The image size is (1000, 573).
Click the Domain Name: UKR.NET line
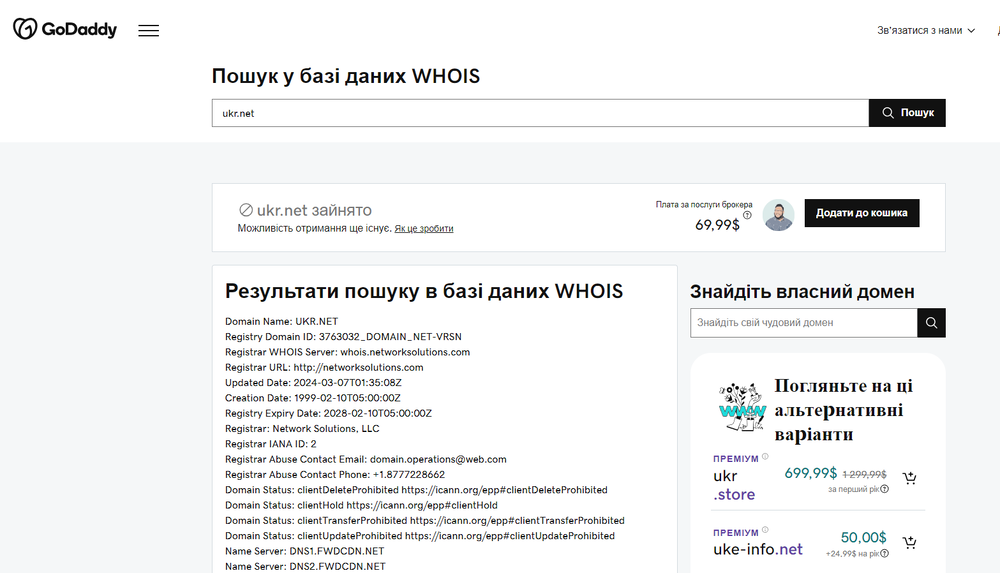pyautogui.click(x=281, y=322)
